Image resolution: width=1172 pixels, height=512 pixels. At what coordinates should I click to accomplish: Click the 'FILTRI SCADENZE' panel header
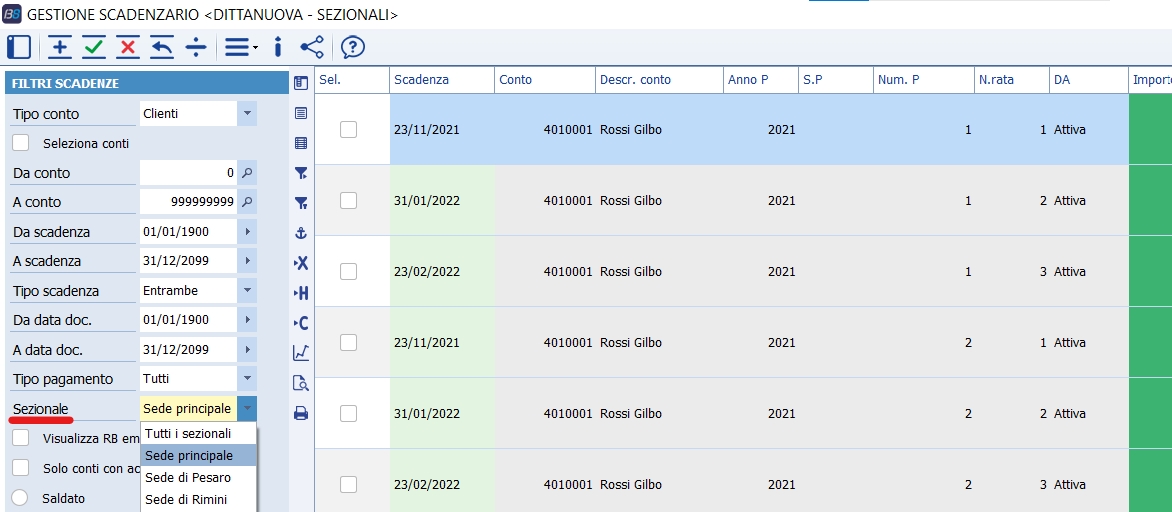pyautogui.click(x=146, y=83)
